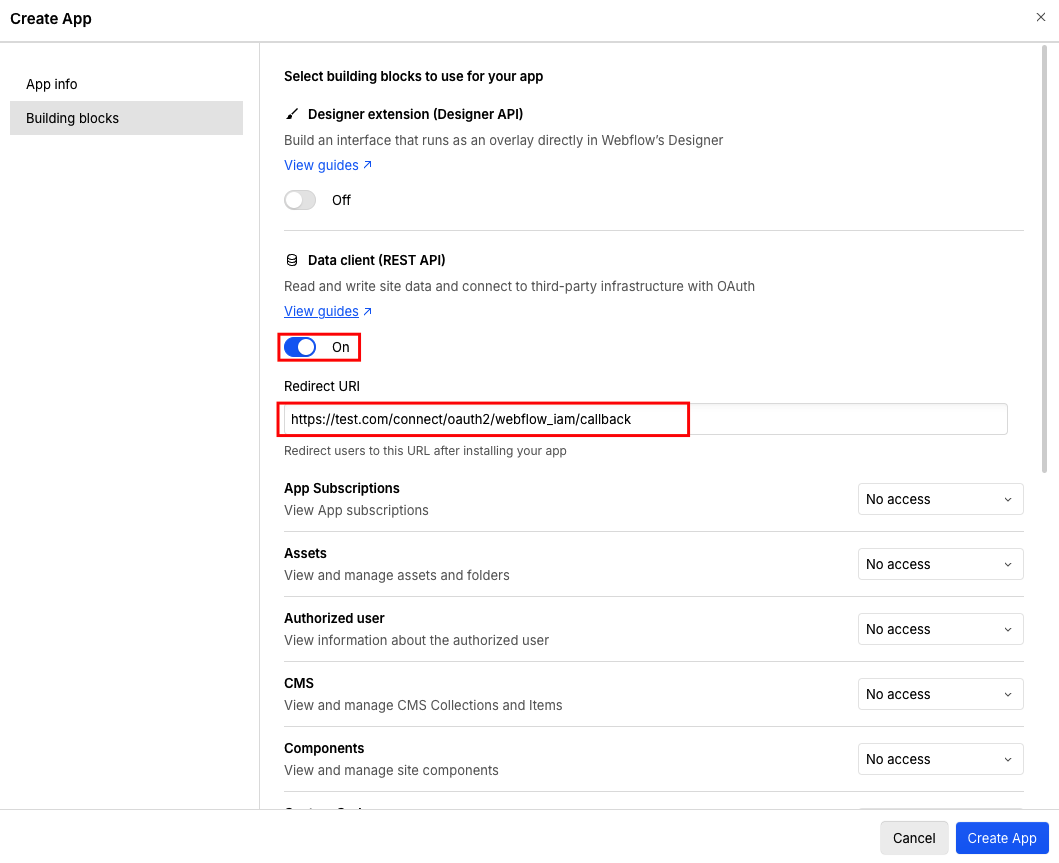Click the Cancel button
Viewport: 1059px width, 863px height.
tap(914, 838)
